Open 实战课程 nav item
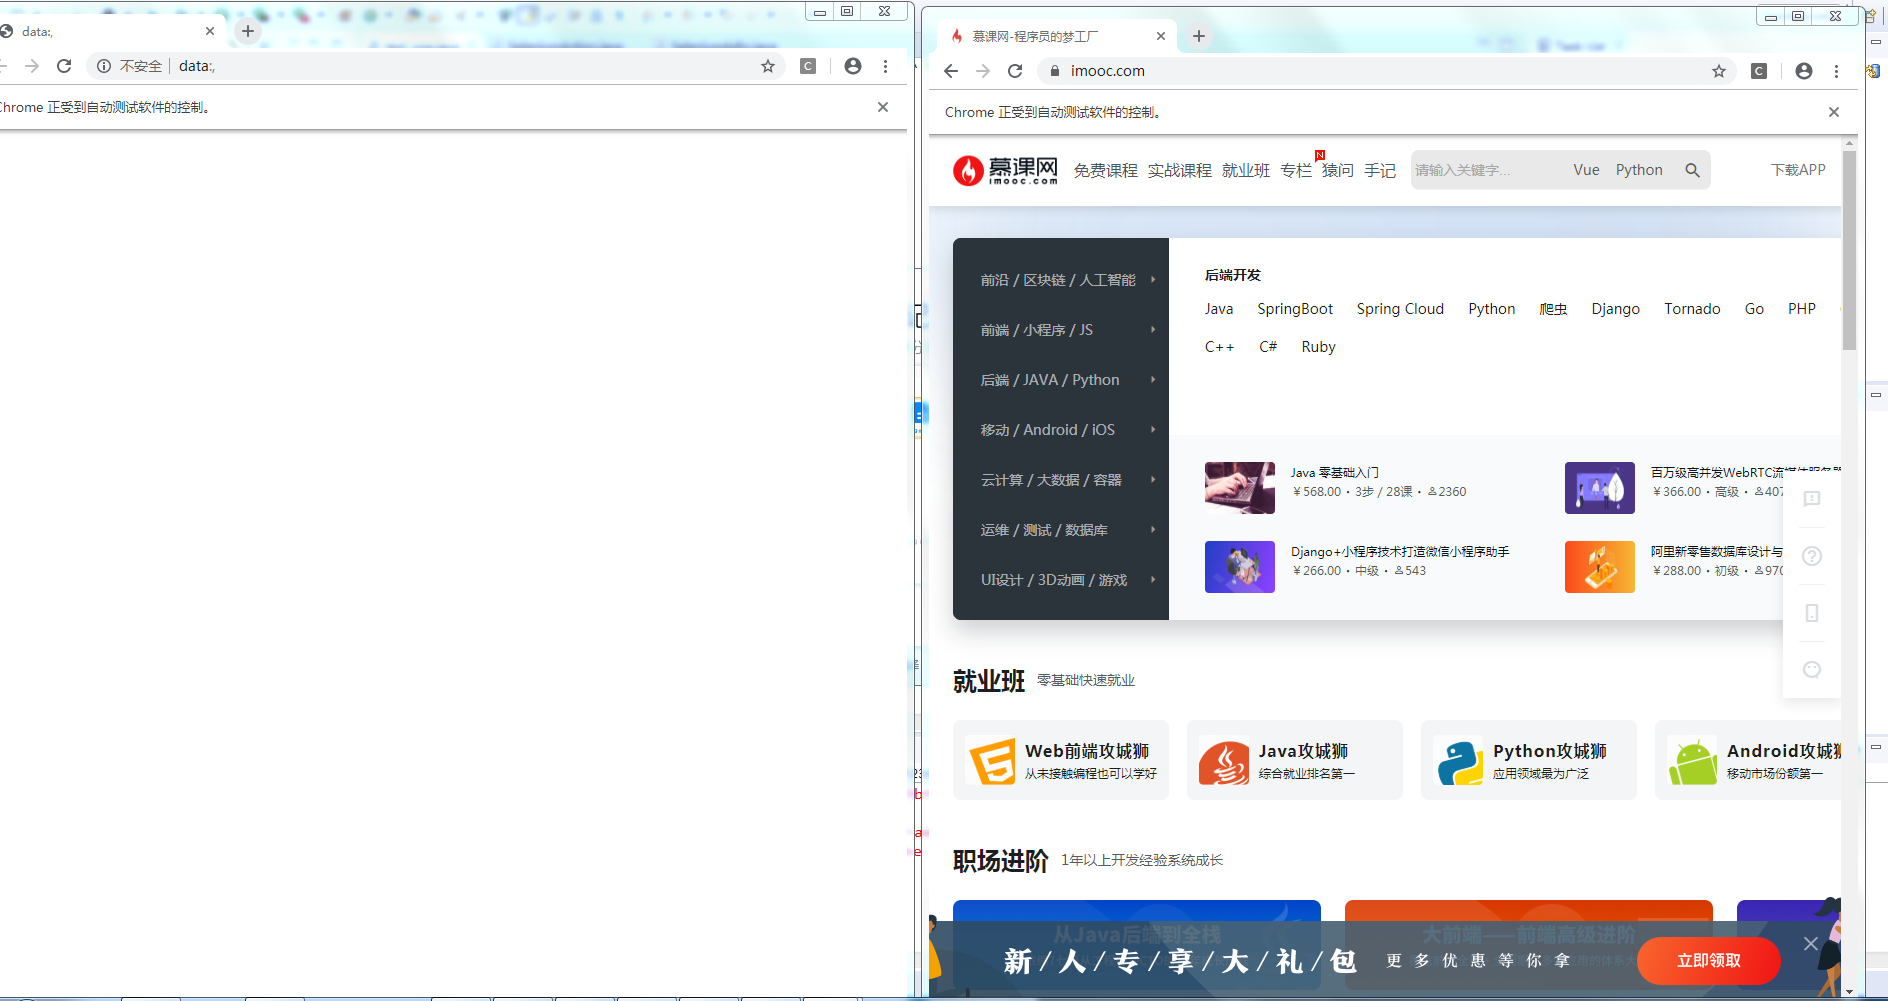The width and height of the screenshot is (1888, 1001). 1180,171
